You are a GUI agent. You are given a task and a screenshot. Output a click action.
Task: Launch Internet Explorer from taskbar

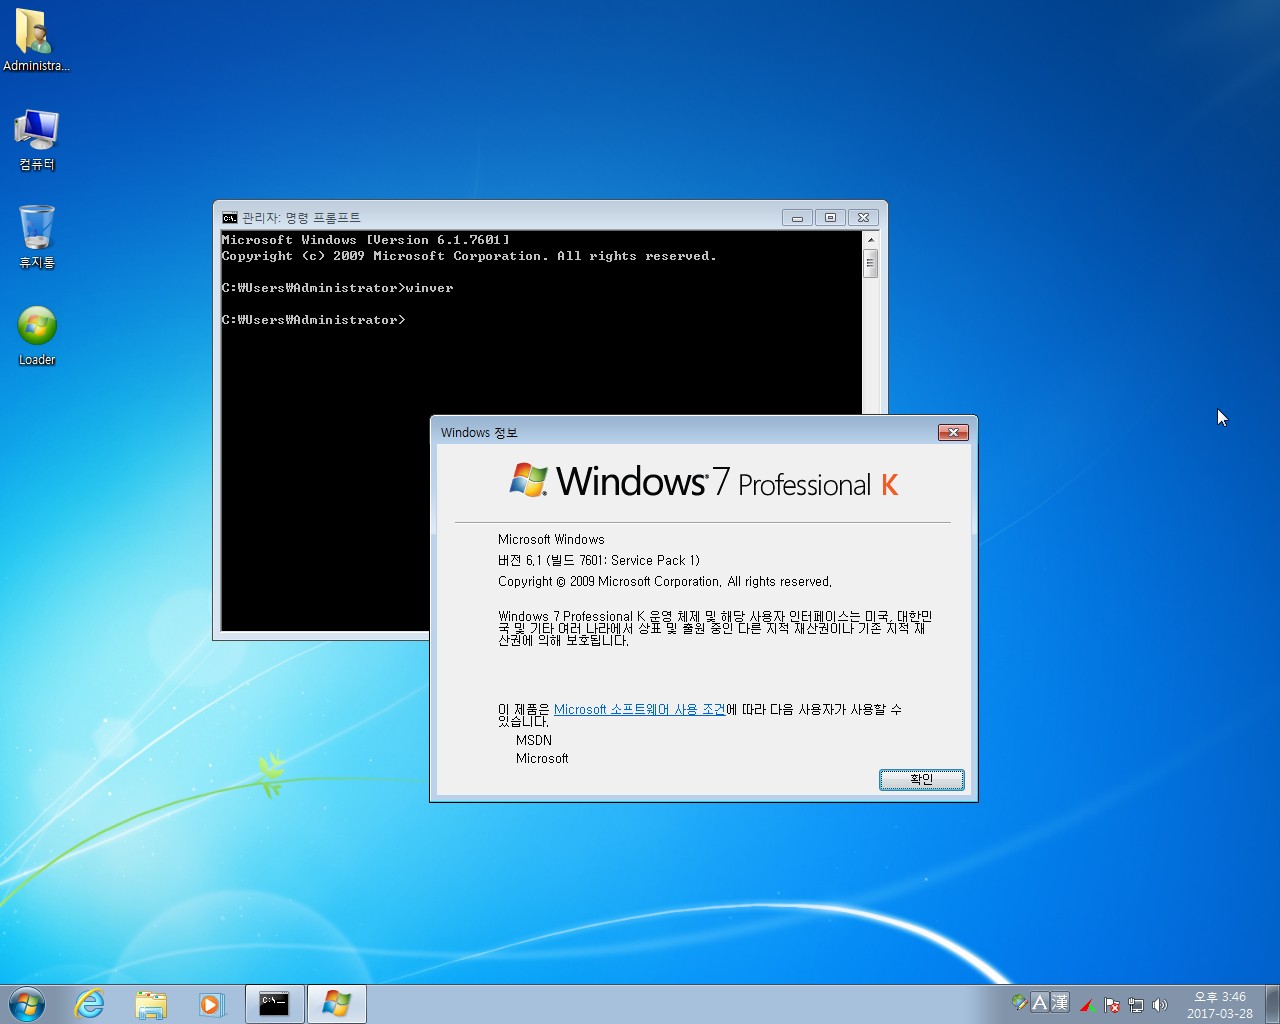[90, 1004]
